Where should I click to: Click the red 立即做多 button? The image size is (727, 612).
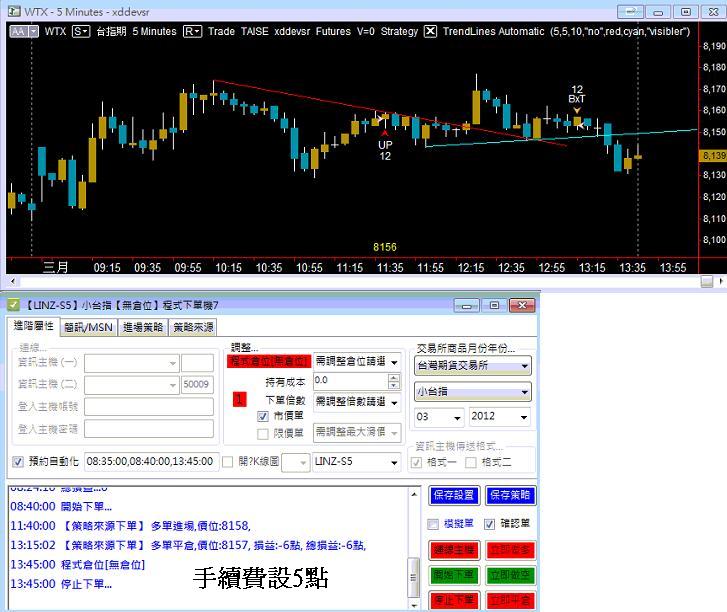pos(510,550)
